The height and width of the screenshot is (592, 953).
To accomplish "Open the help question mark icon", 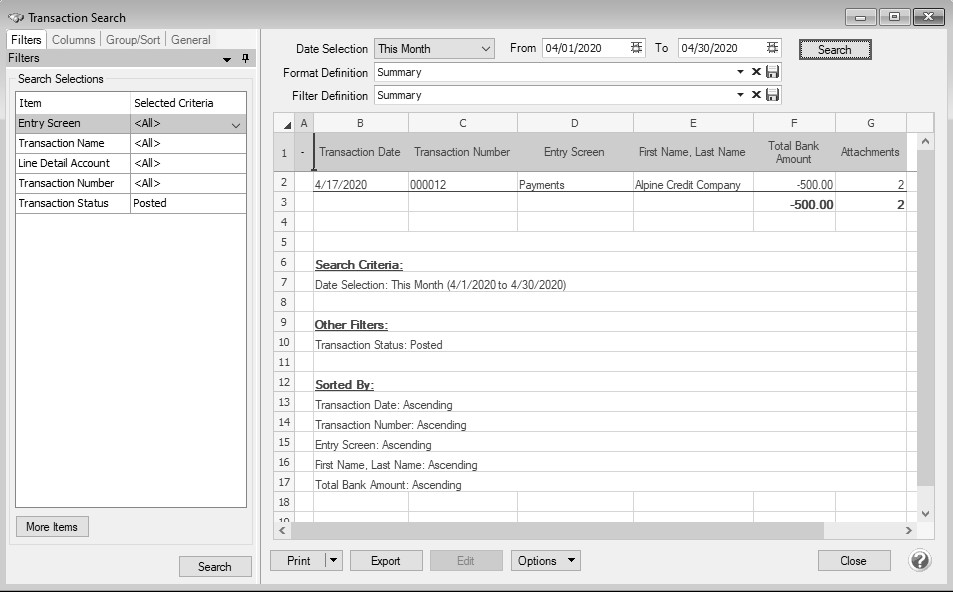I will tap(920, 560).
